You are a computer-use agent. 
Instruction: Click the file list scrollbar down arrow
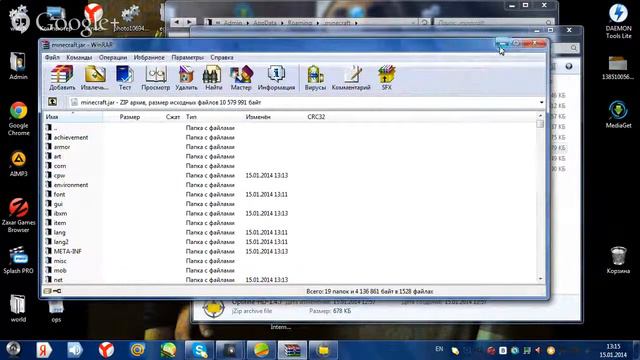tap(540, 279)
